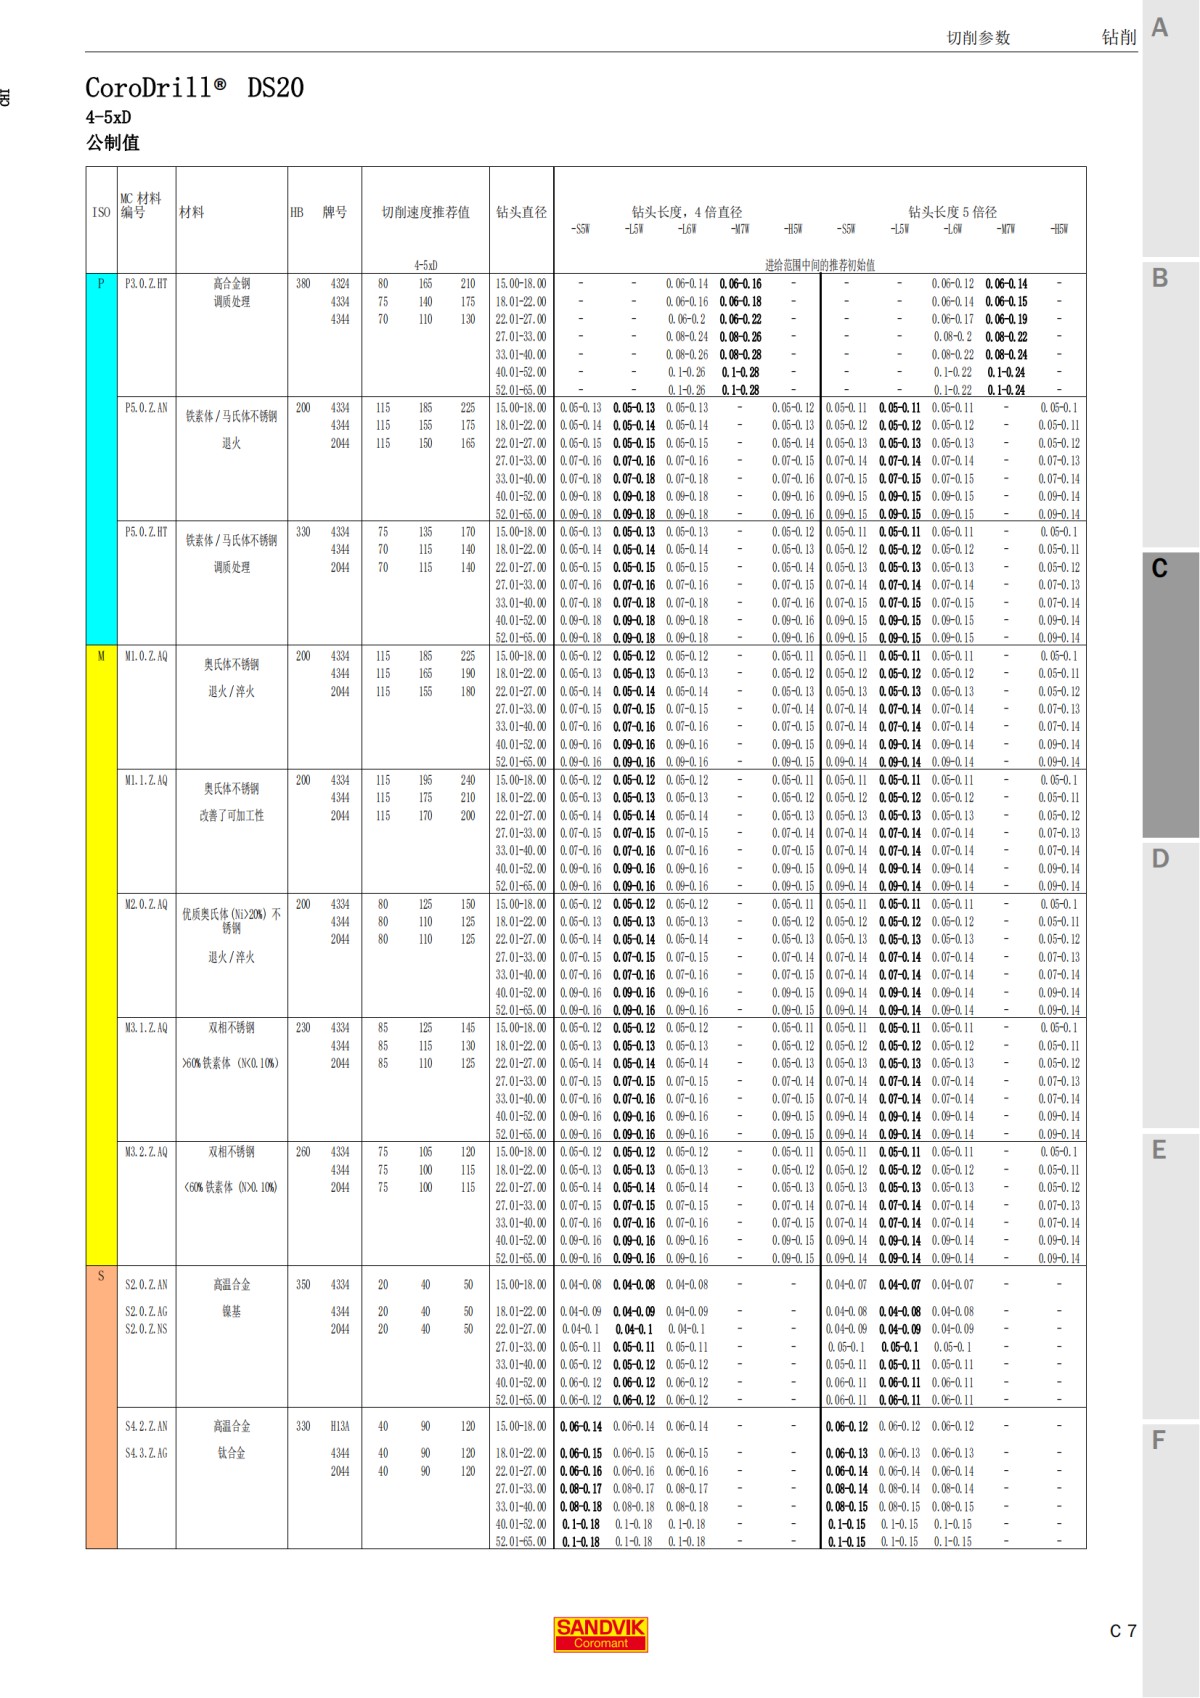Select the 进给范围中间的推荐初始值 caption

click(820, 265)
